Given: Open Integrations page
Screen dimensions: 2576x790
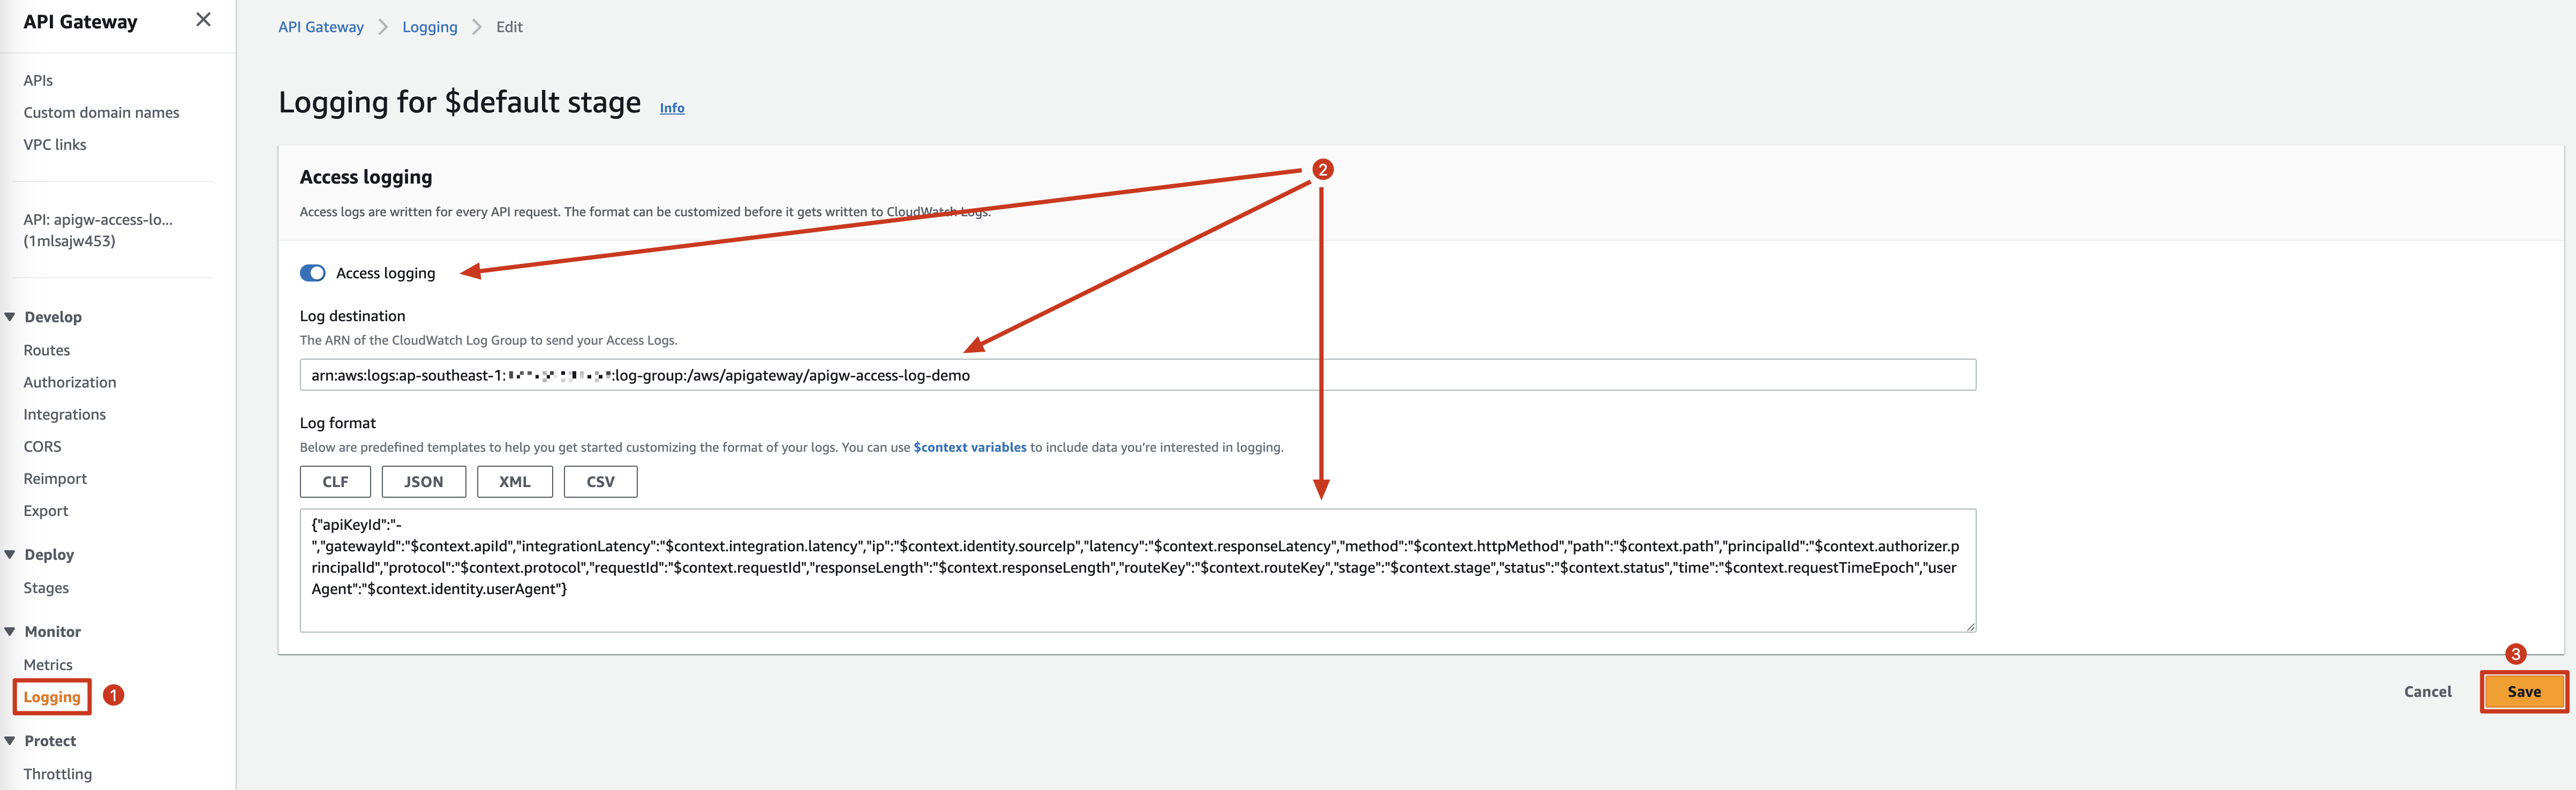Looking at the screenshot, I should pyautogui.click(x=64, y=414).
